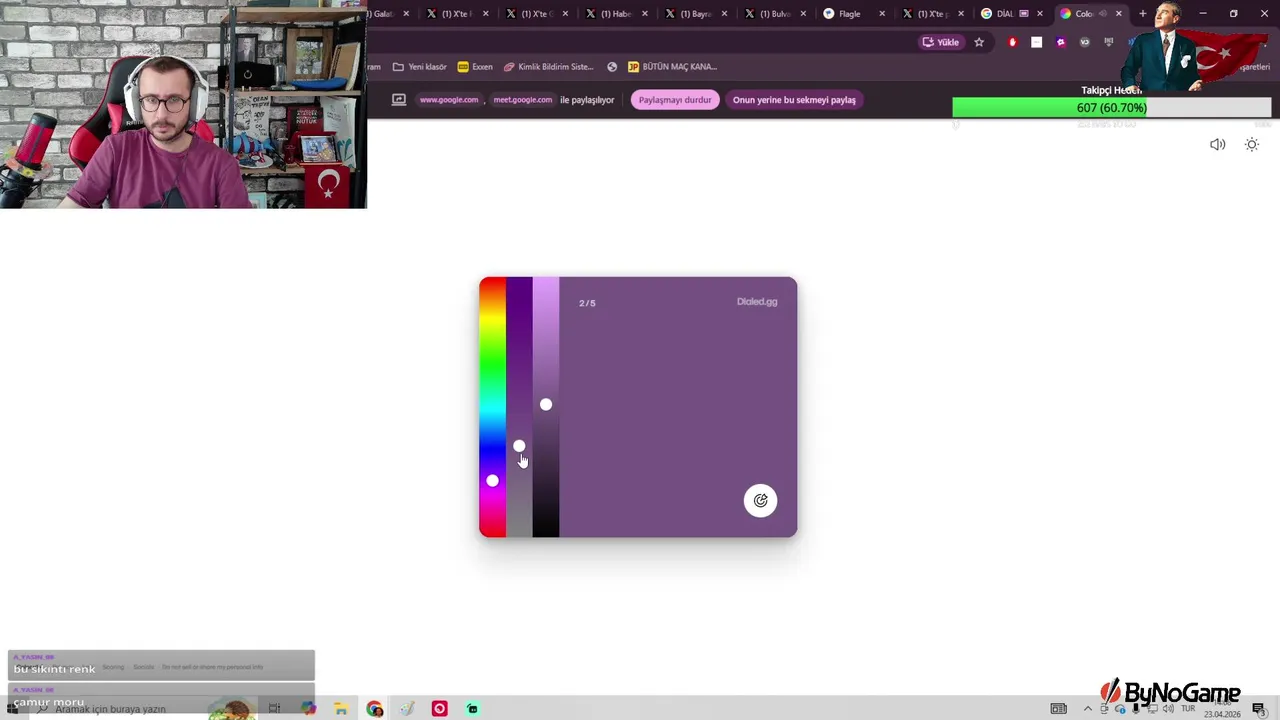Set the brightness slider handle
Image resolution: width=1280 pixels, height=720 pixels.
click(546, 405)
